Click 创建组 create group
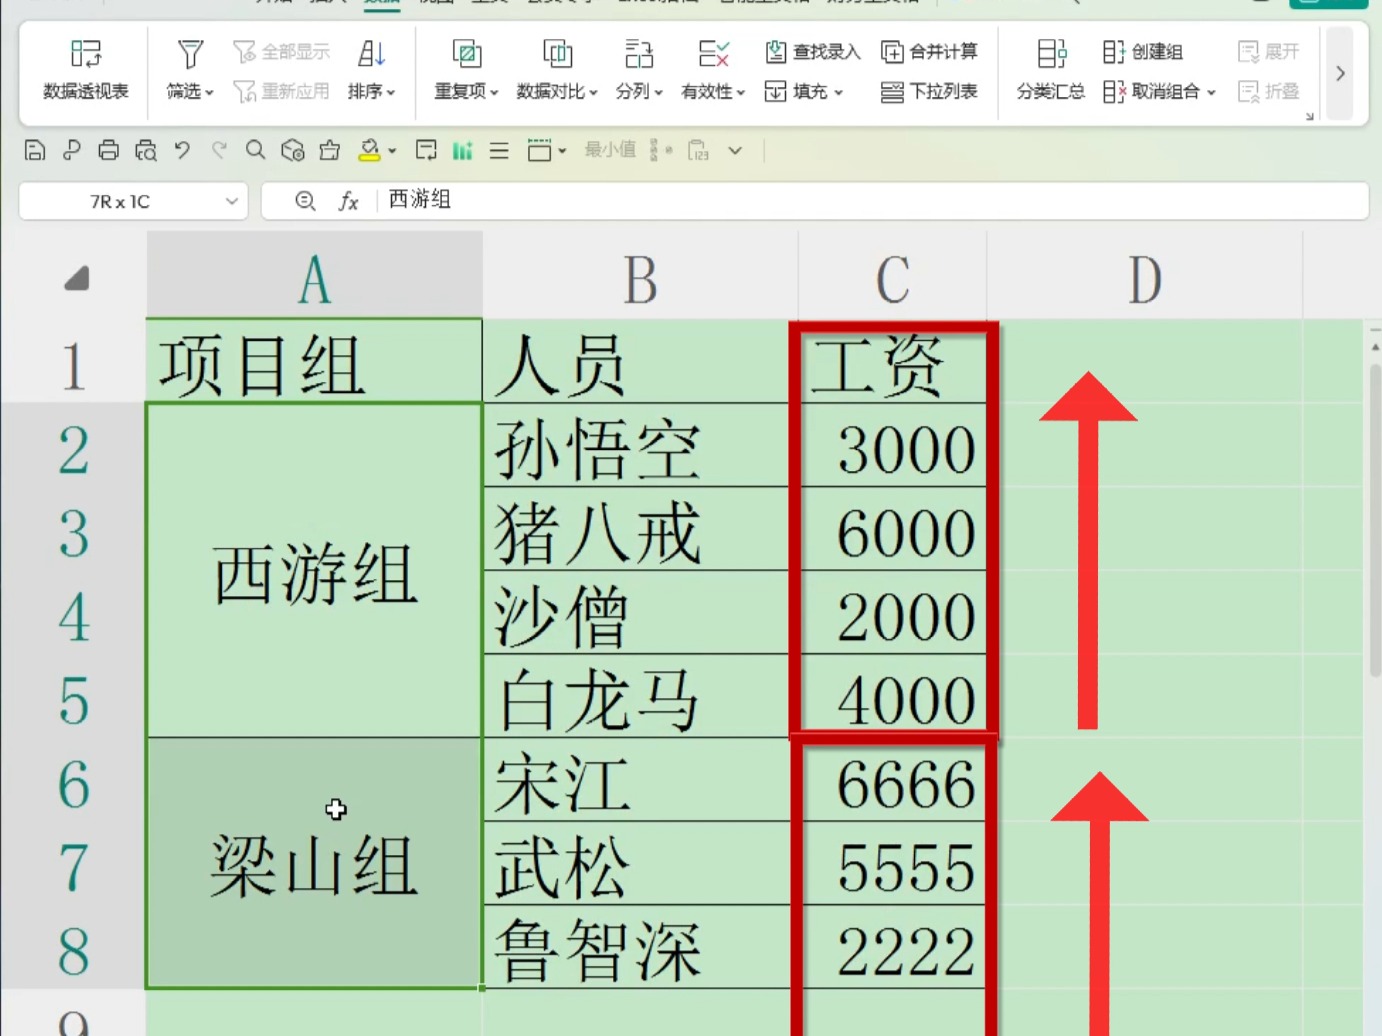Screen dimensions: 1382x1036 tap(1143, 51)
